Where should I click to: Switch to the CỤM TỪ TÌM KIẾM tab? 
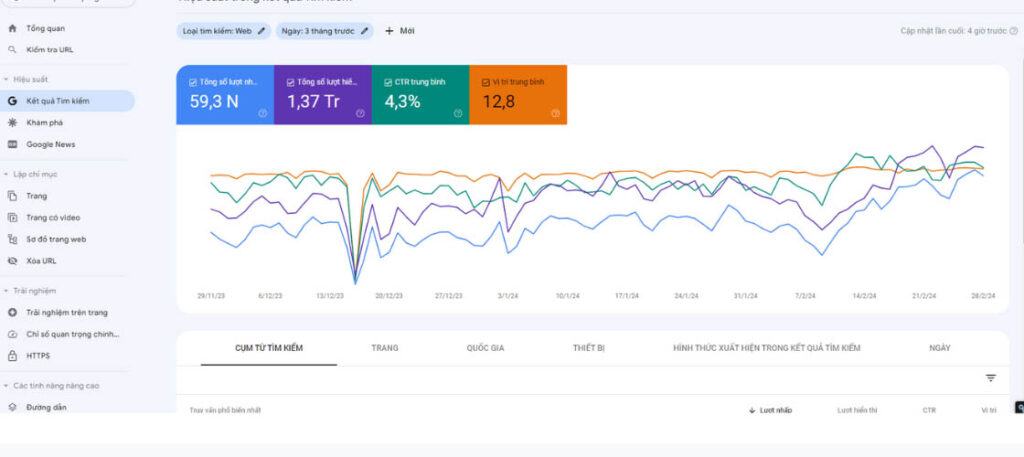point(269,348)
